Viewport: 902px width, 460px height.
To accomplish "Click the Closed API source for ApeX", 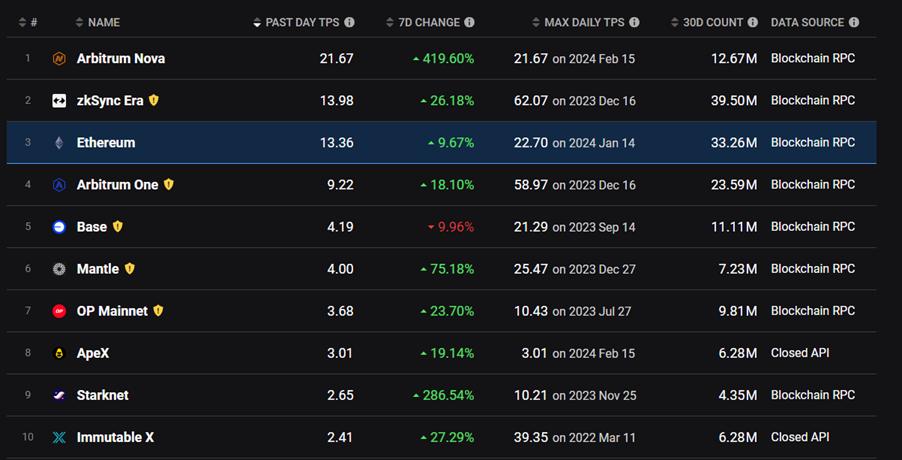I will [800, 353].
